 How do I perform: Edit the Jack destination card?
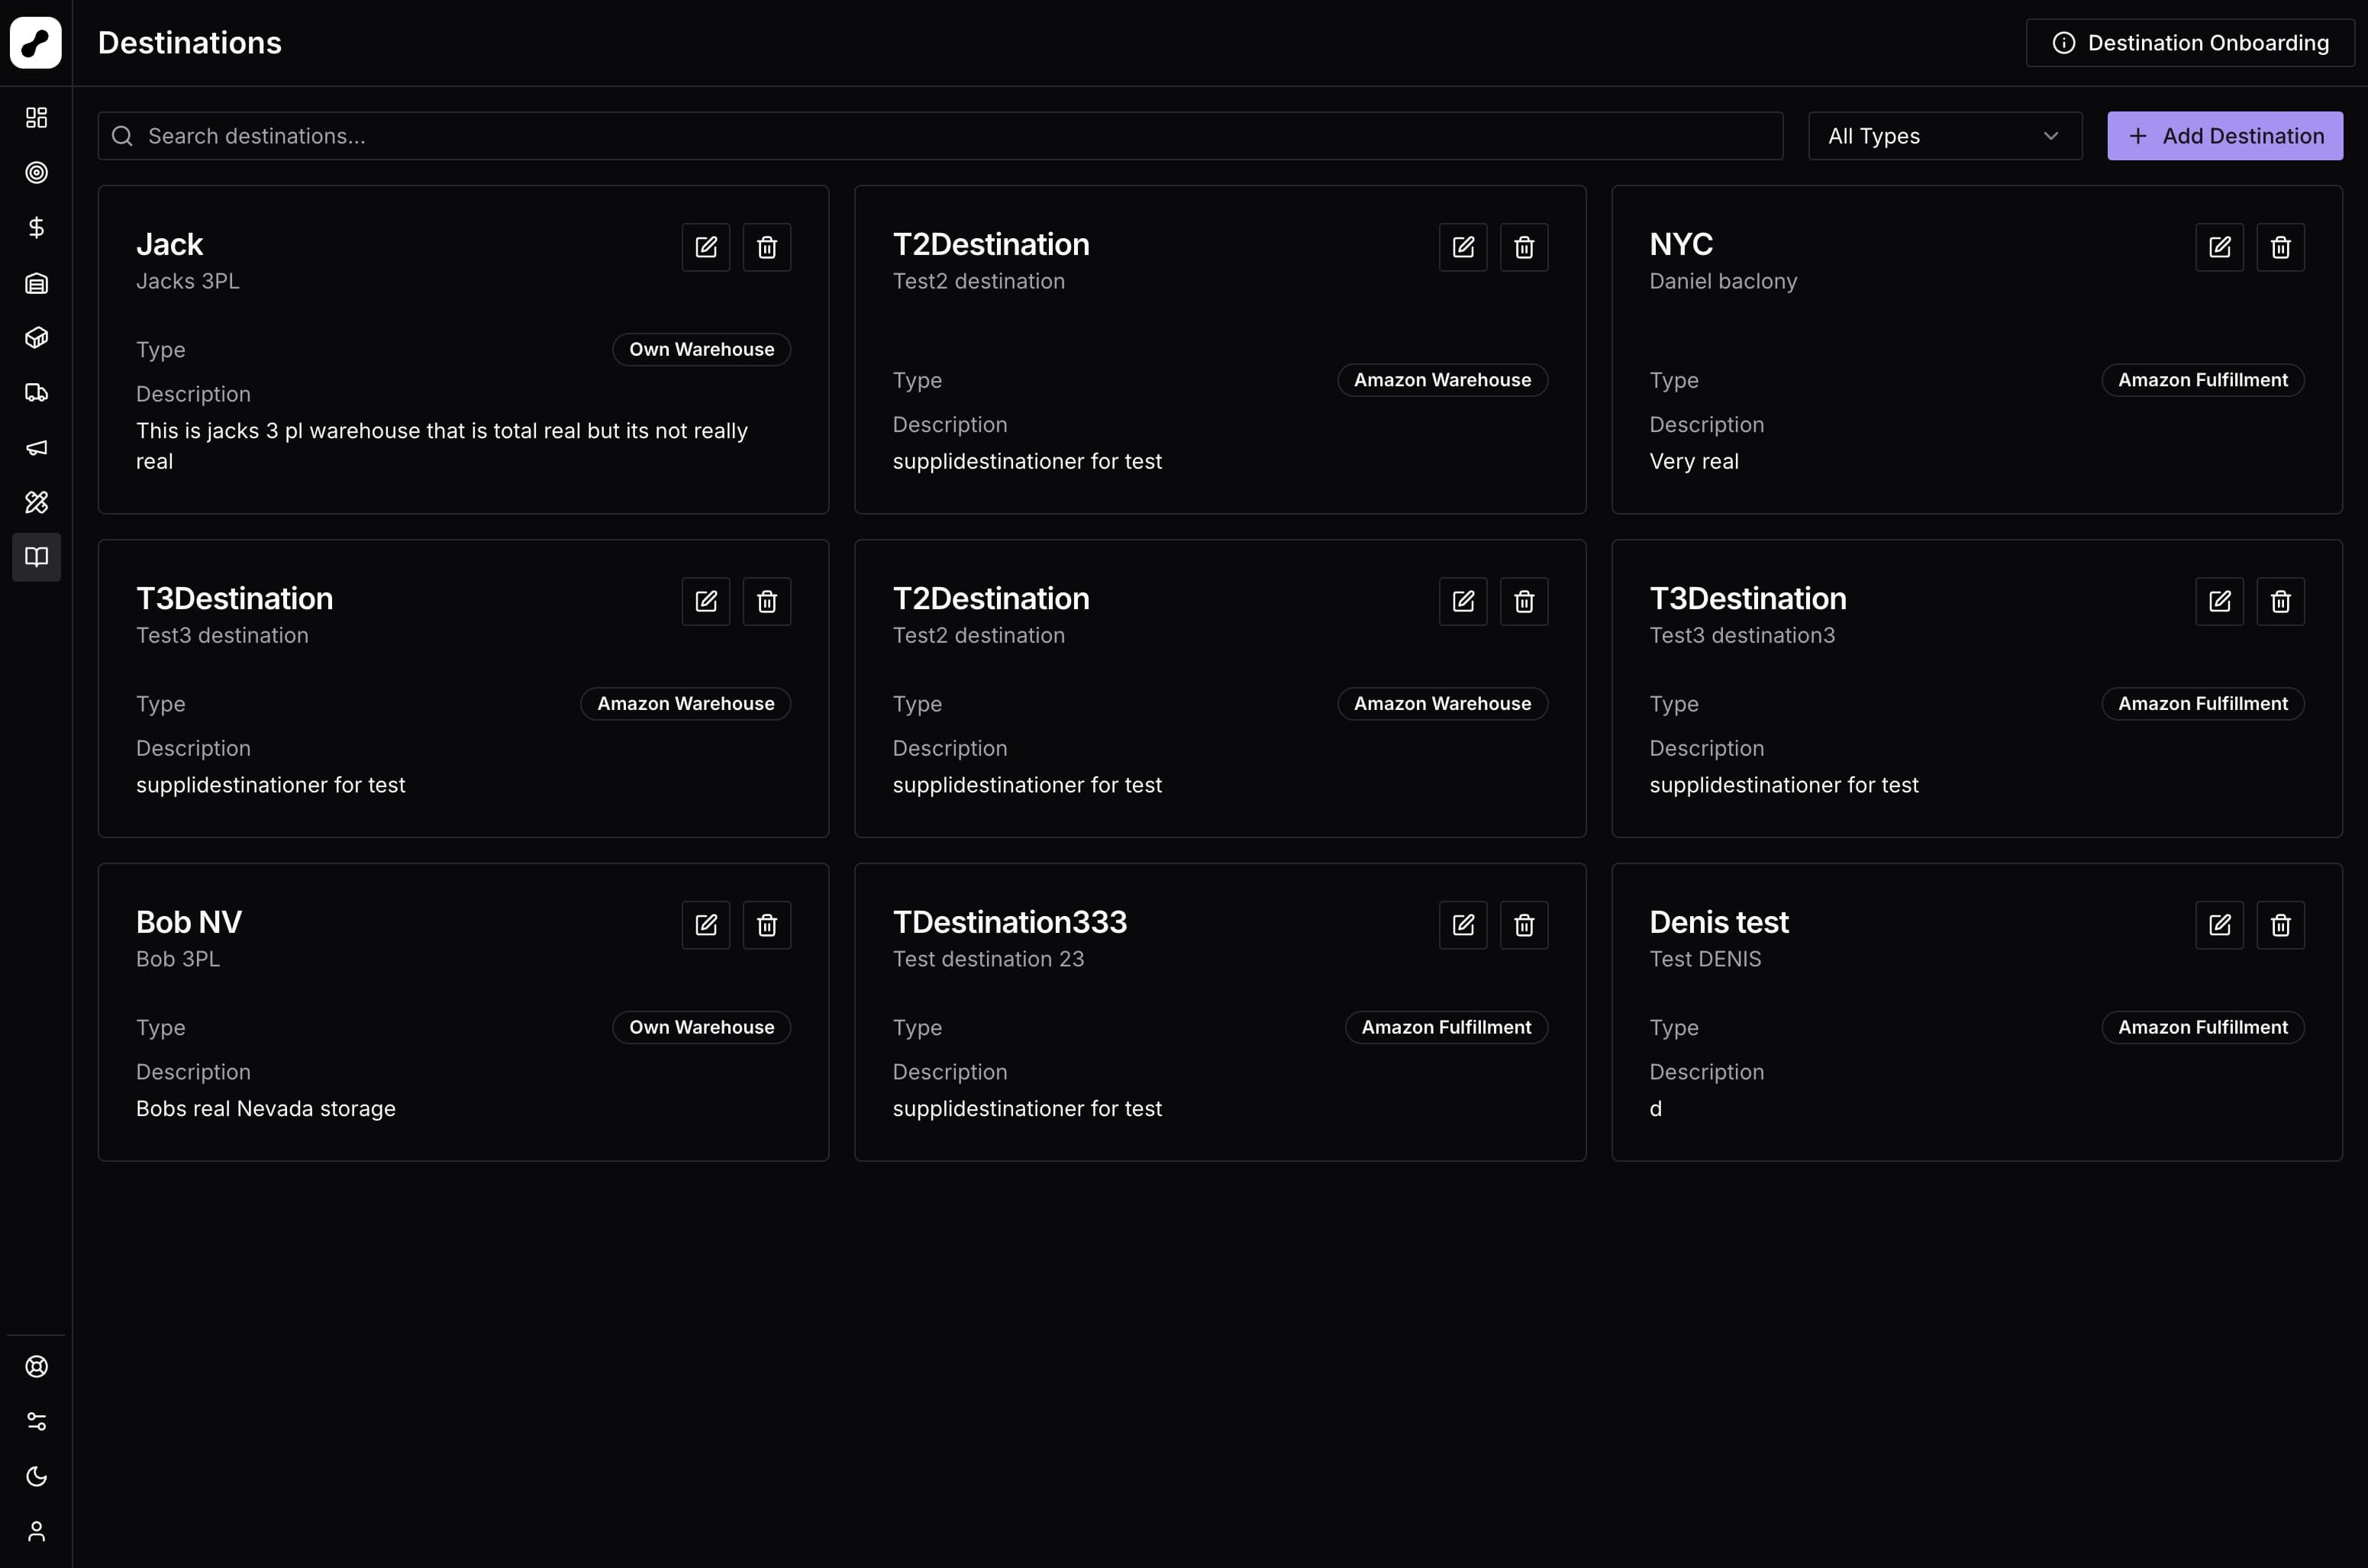tap(706, 247)
